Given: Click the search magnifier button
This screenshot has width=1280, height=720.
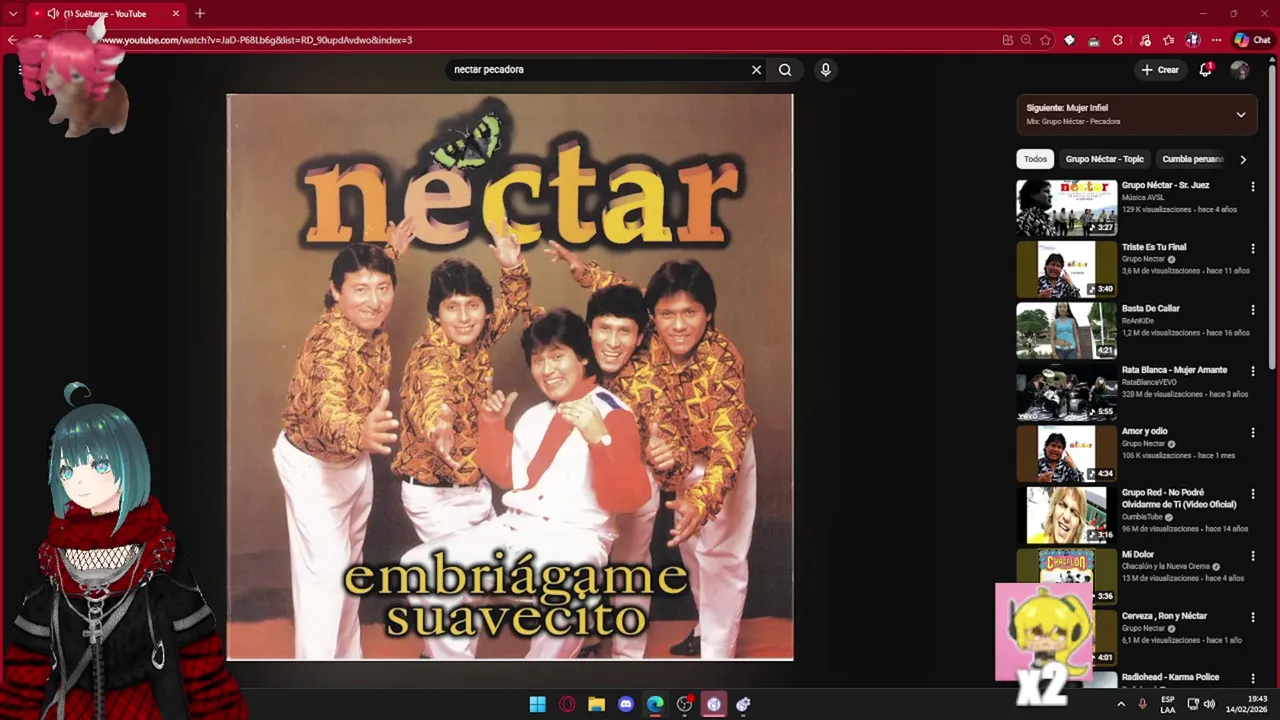Looking at the screenshot, I should [x=785, y=70].
